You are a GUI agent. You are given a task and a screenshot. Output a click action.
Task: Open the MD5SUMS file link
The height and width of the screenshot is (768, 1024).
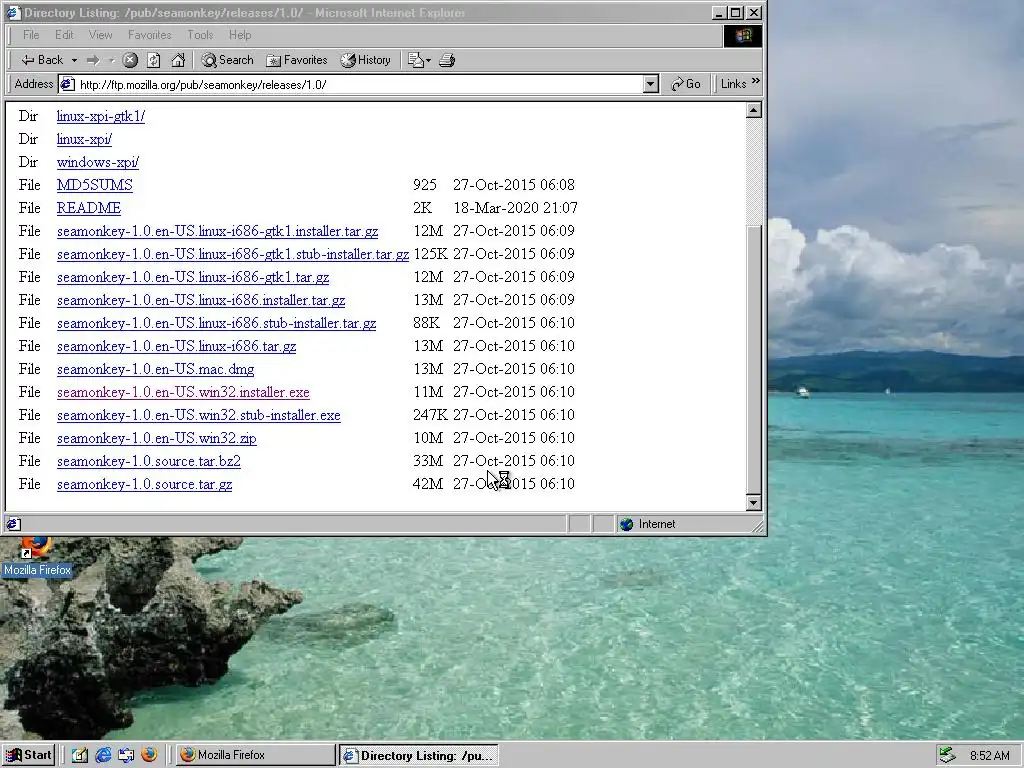(x=95, y=185)
